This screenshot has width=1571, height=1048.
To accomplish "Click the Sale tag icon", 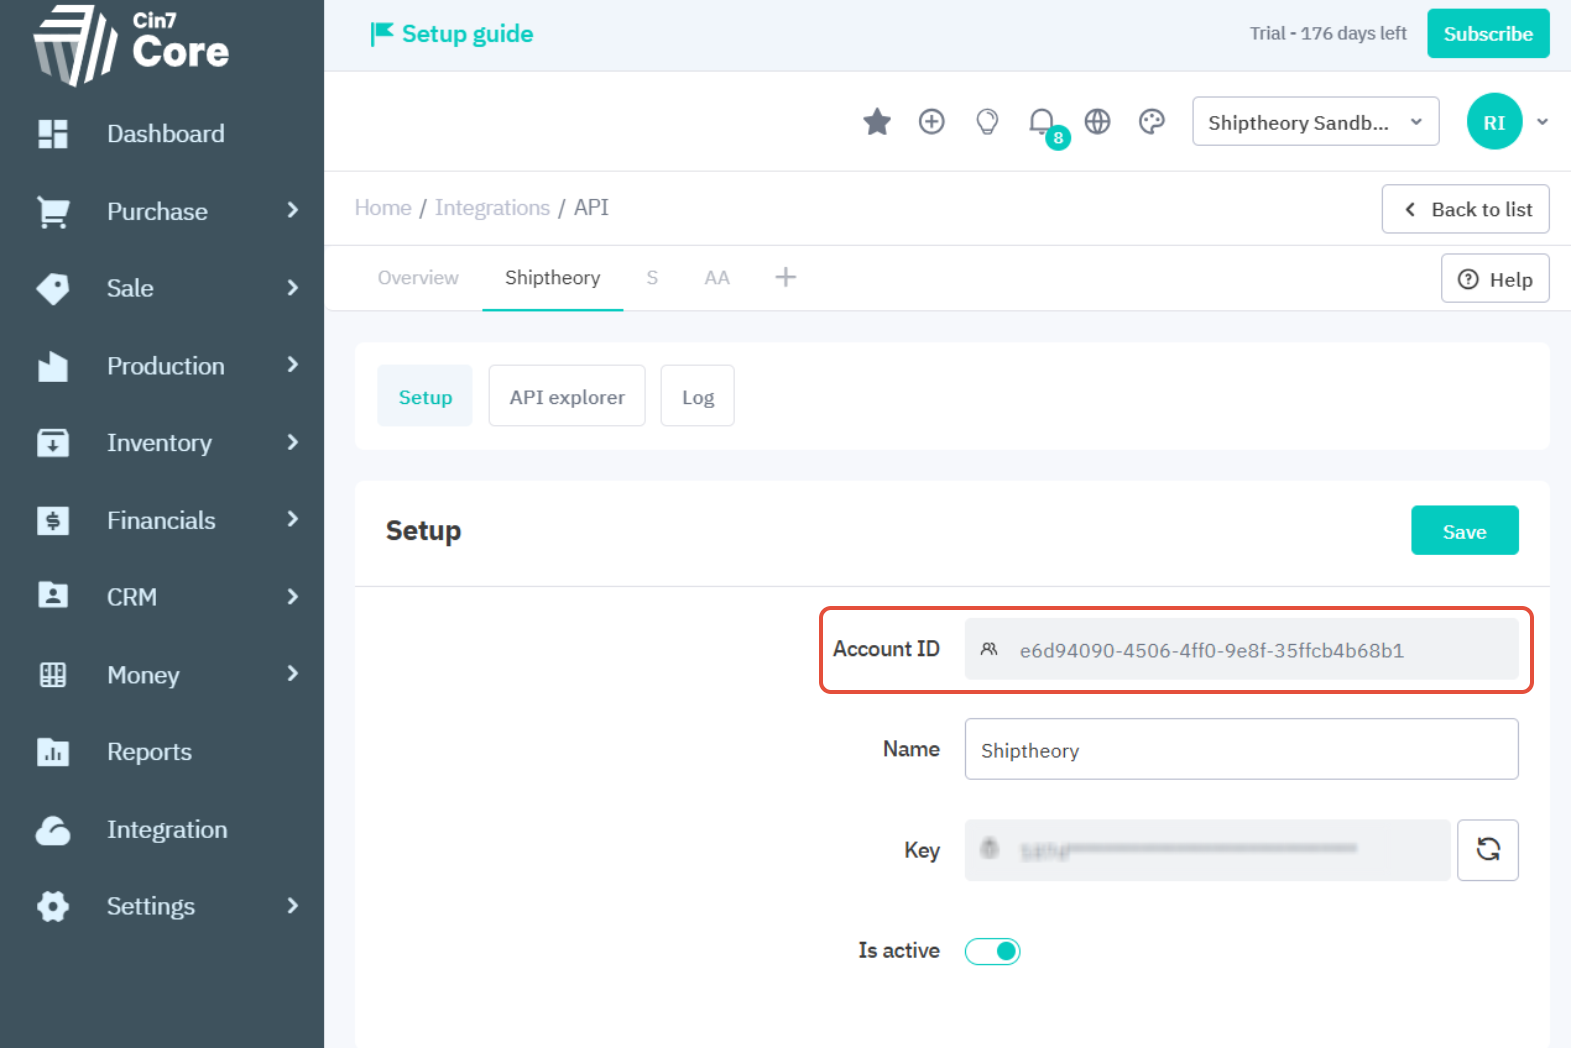I will (x=53, y=289).
